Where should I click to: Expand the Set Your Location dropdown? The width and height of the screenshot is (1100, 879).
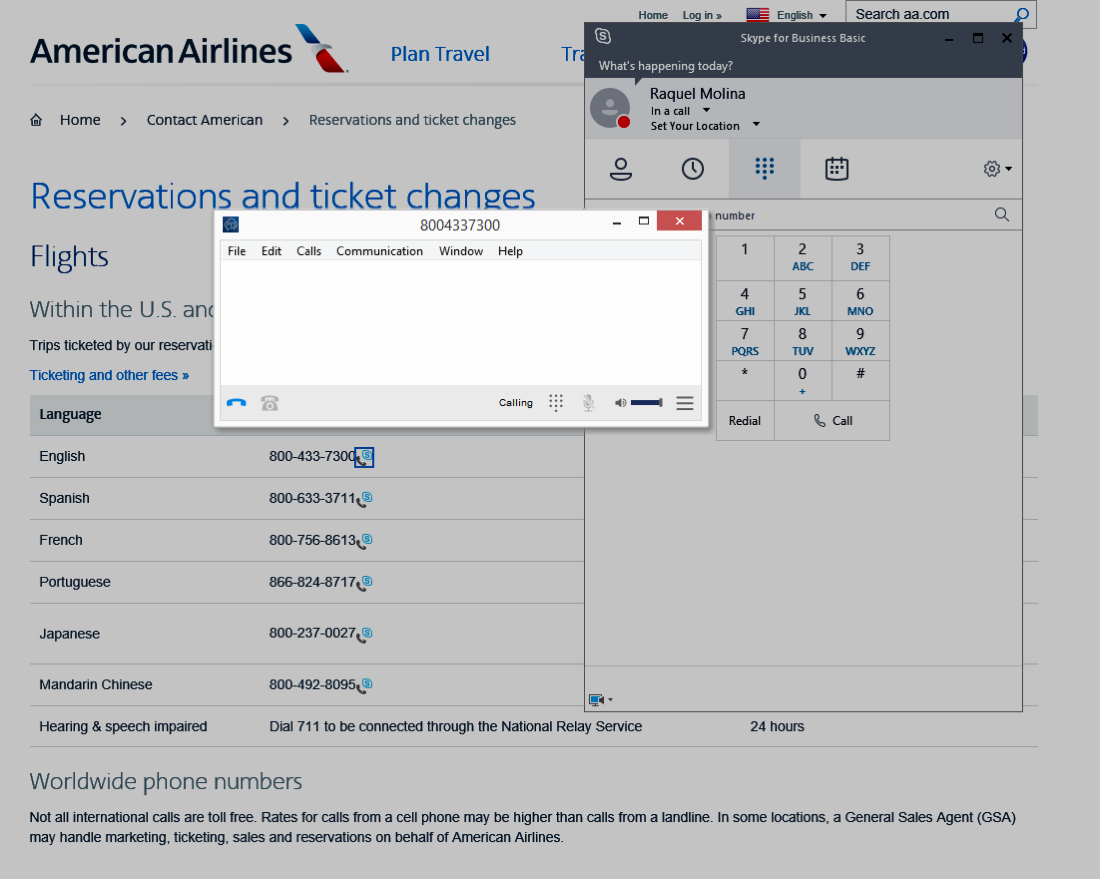pyautogui.click(x=755, y=126)
